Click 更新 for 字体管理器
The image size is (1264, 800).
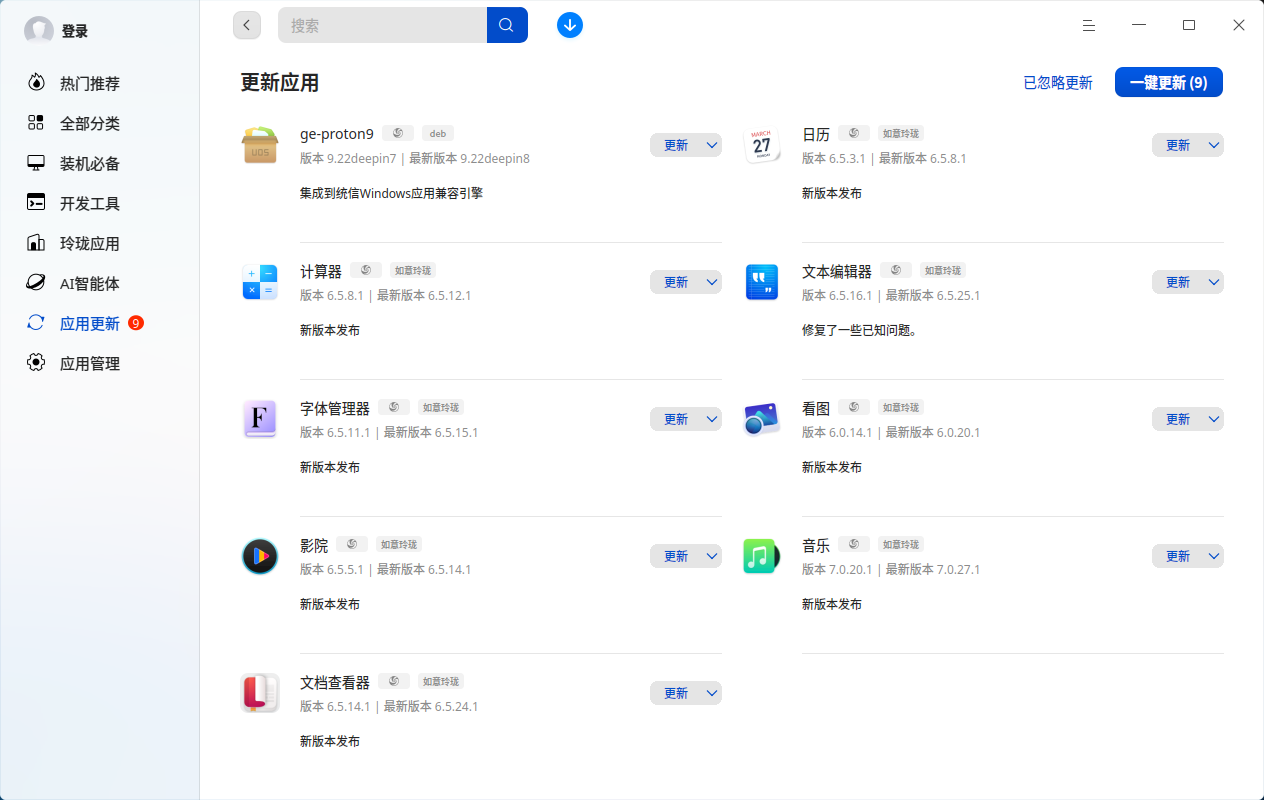click(676, 419)
